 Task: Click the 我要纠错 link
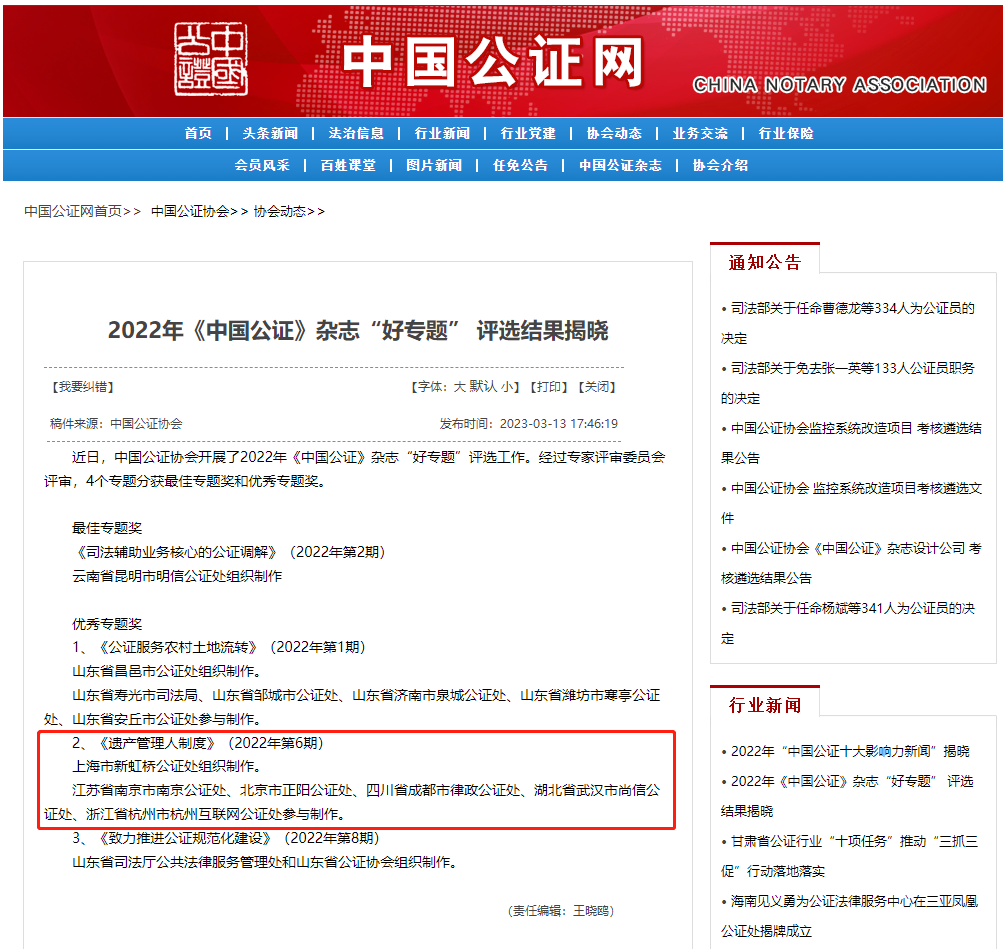click(x=83, y=387)
